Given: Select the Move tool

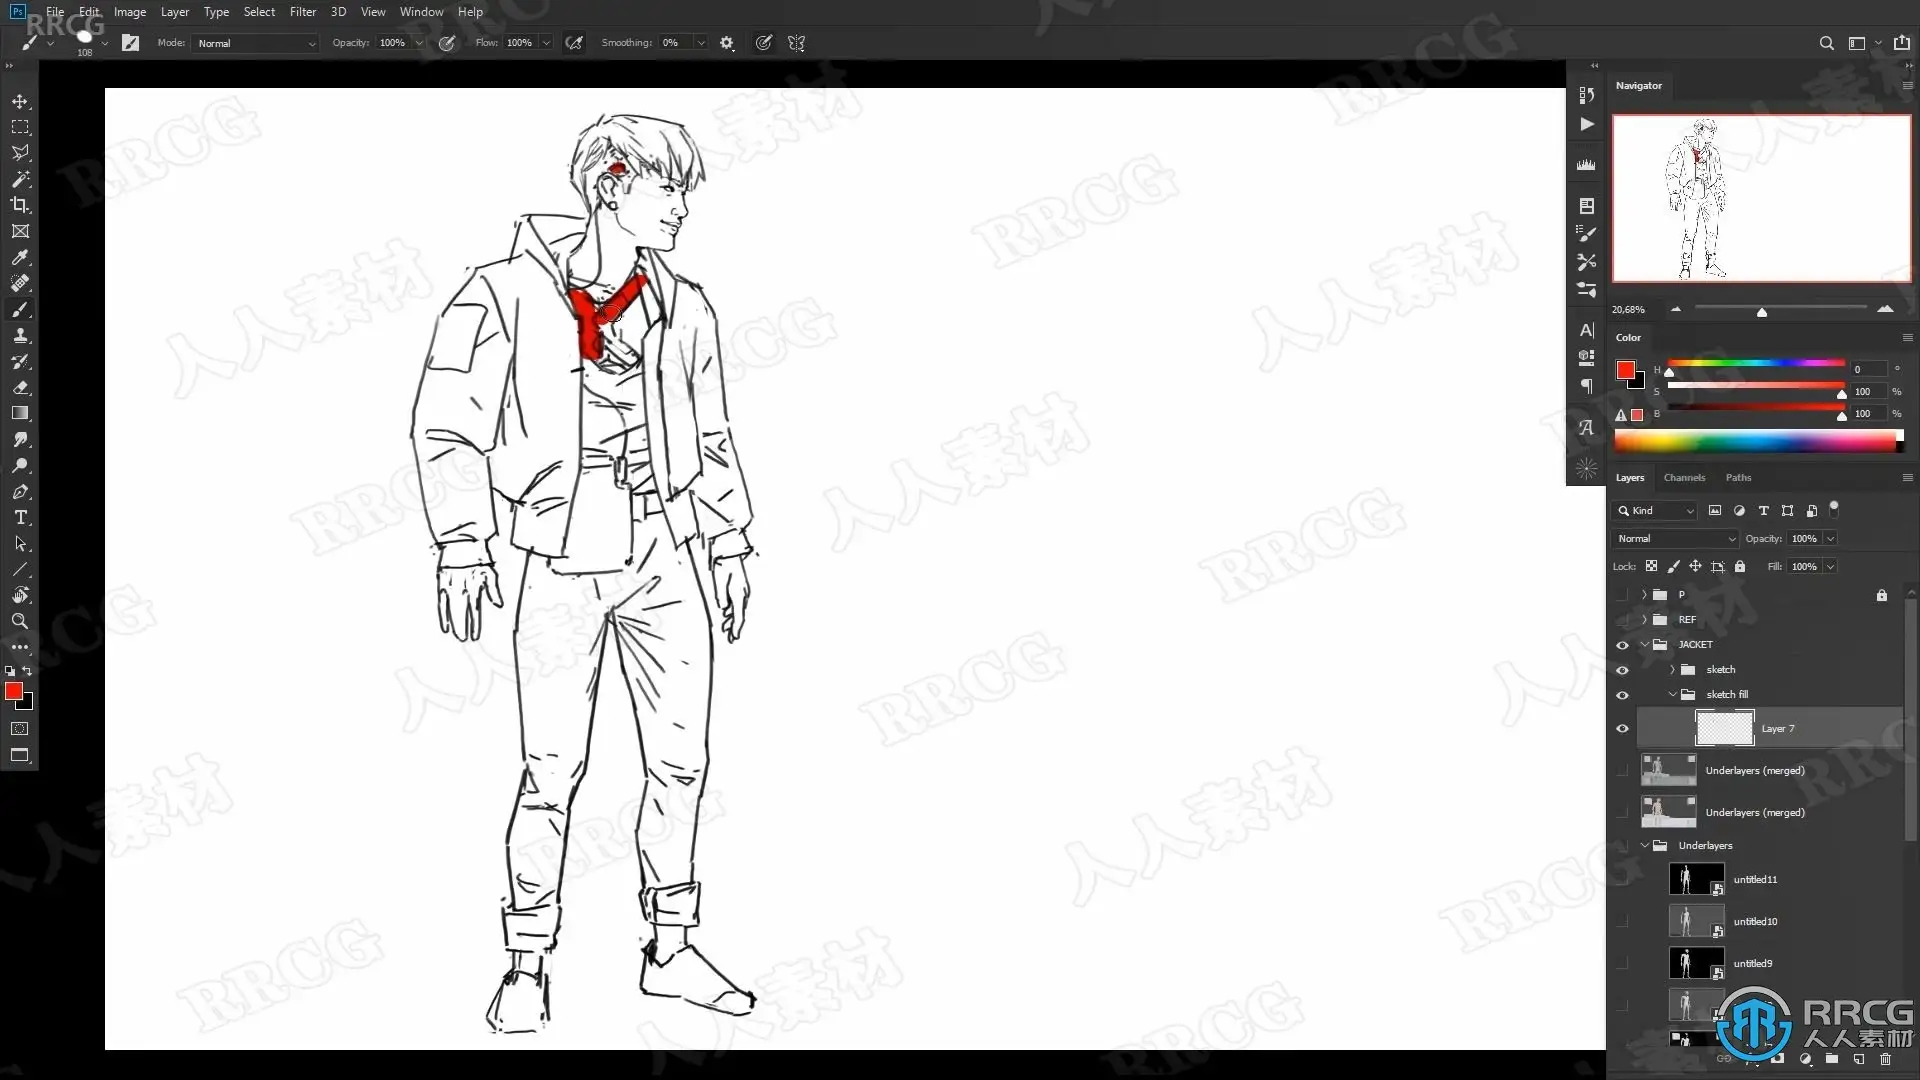Looking at the screenshot, I should click(20, 102).
